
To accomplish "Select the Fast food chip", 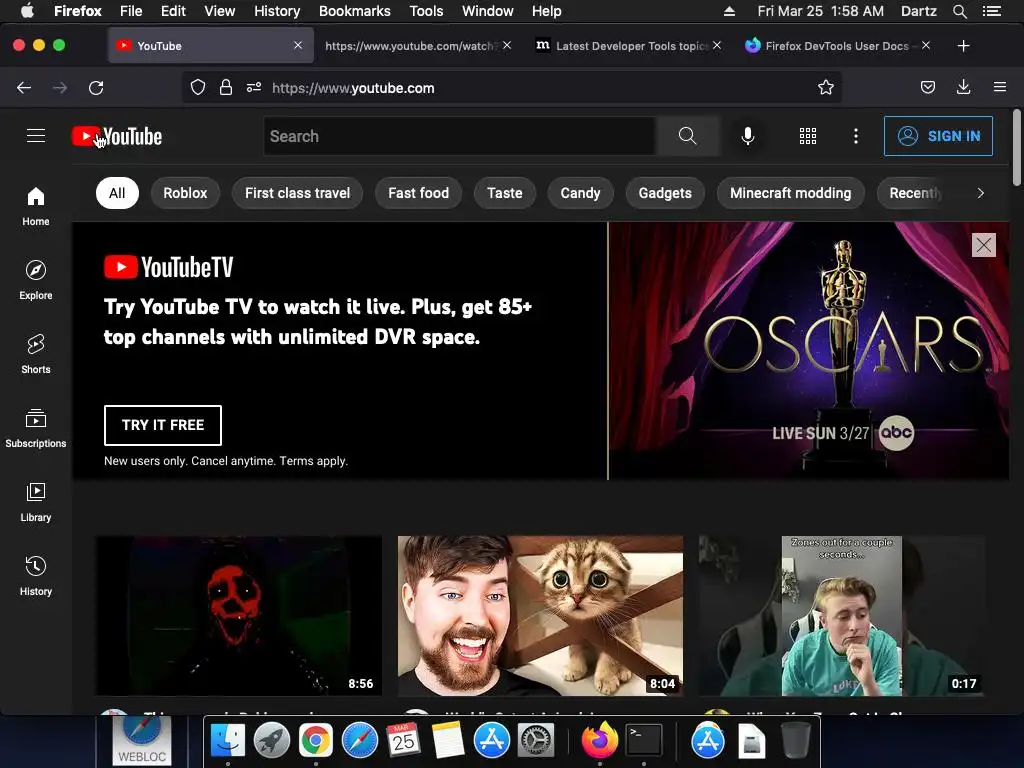I will pyautogui.click(x=419, y=193).
